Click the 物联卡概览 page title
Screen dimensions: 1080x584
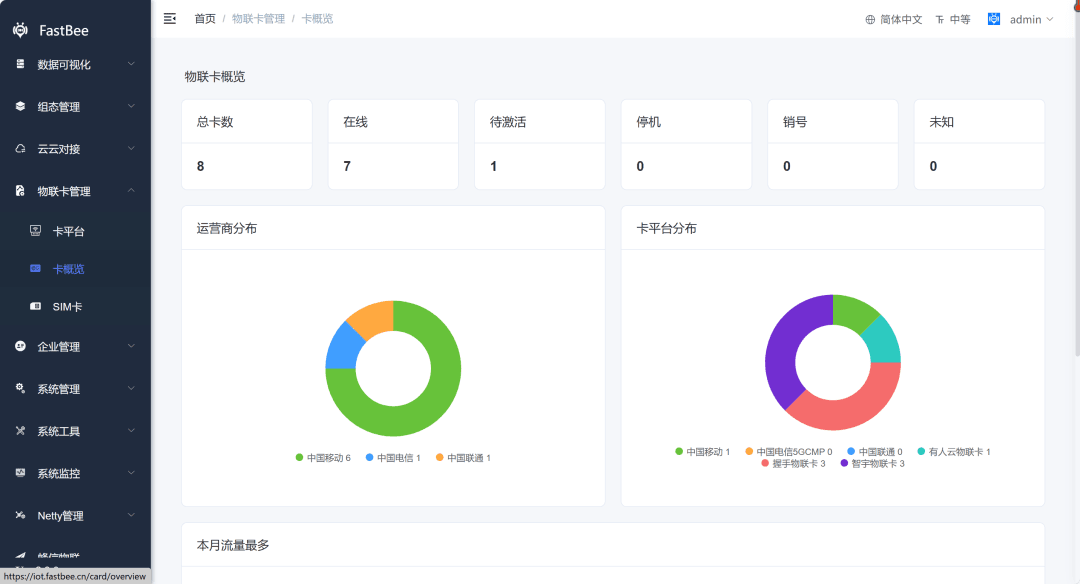215,76
